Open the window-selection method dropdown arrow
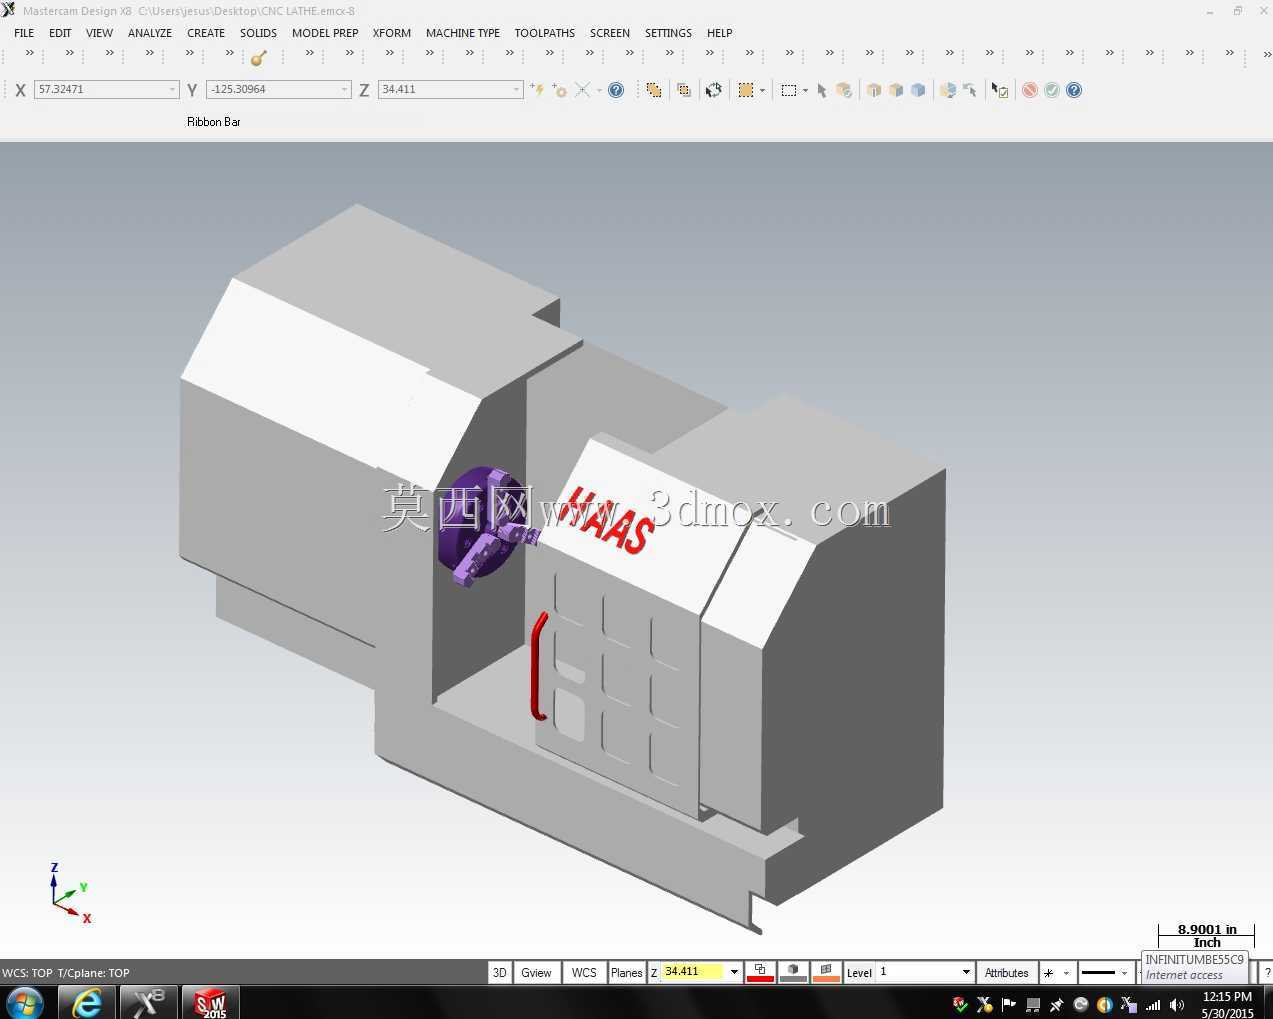Image resolution: width=1273 pixels, height=1019 pixels. [805, 90]
